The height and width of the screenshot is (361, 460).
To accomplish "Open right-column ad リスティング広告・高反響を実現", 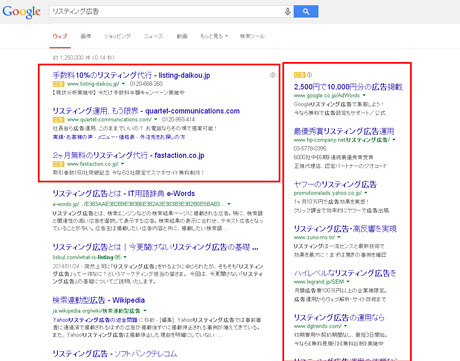I will click(345, 229).
